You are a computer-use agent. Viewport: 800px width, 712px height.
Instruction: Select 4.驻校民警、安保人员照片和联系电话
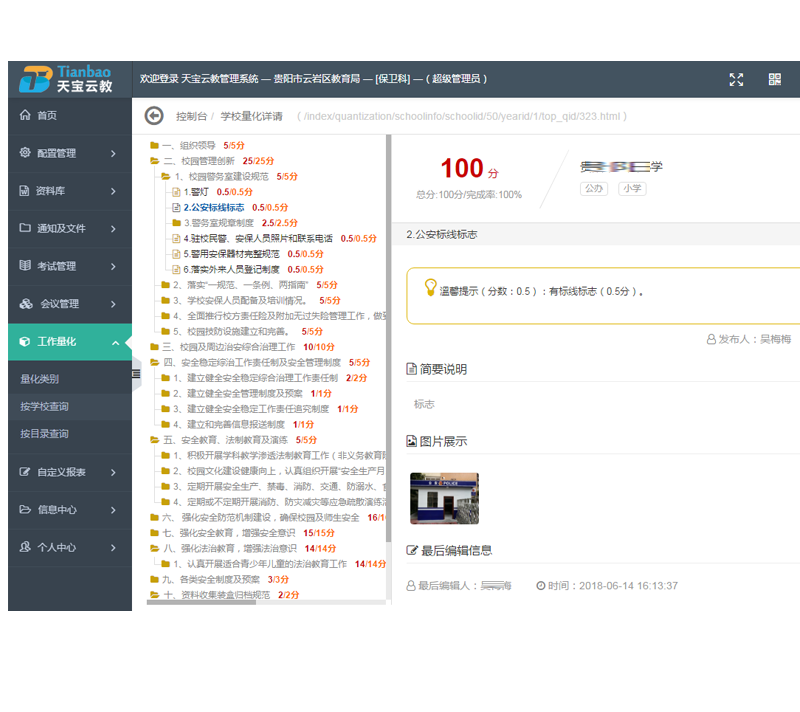258,239
